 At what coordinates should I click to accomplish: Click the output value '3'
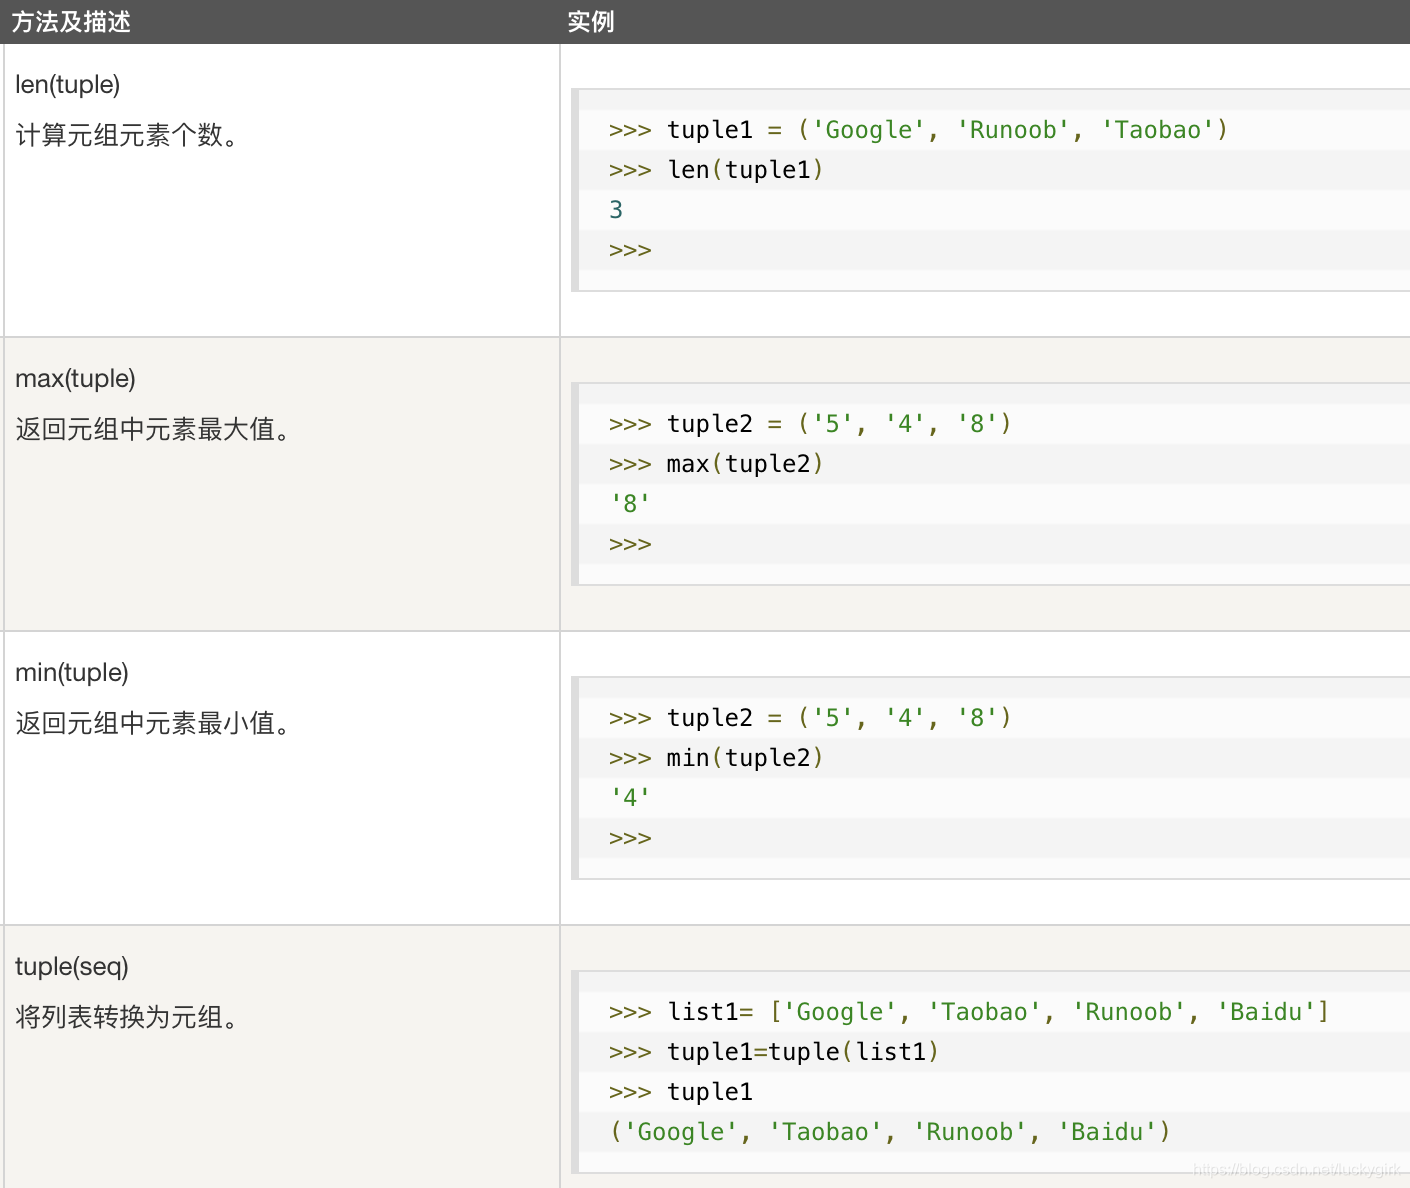coord(616,210)
